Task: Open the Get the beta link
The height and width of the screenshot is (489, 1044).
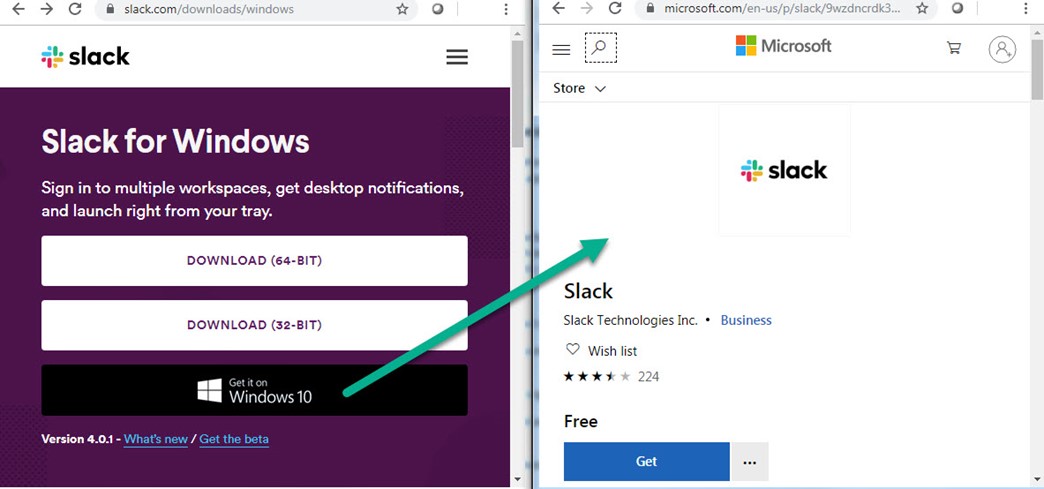Action: (234, 439)
